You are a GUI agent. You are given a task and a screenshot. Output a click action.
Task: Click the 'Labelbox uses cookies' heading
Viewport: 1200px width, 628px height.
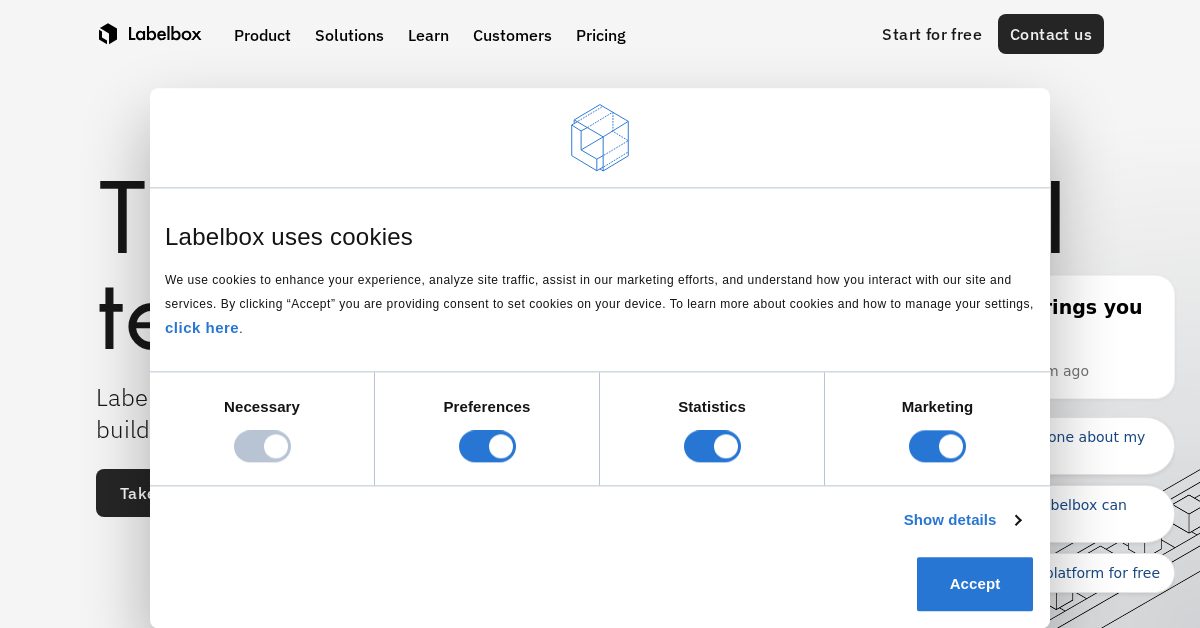[x=289, y=237]
